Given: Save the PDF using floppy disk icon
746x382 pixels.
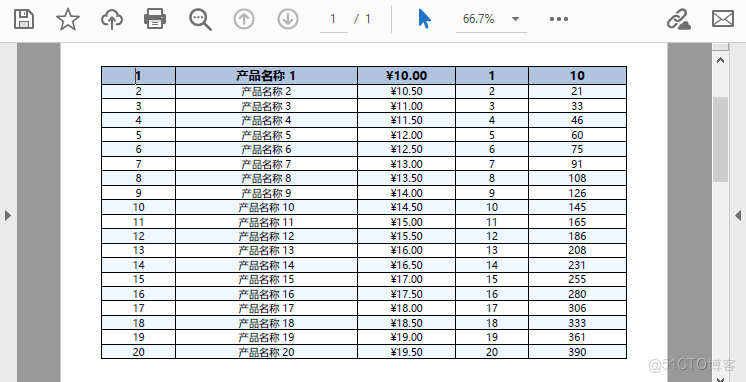Looking at the screenshot, I should [23, 20].
